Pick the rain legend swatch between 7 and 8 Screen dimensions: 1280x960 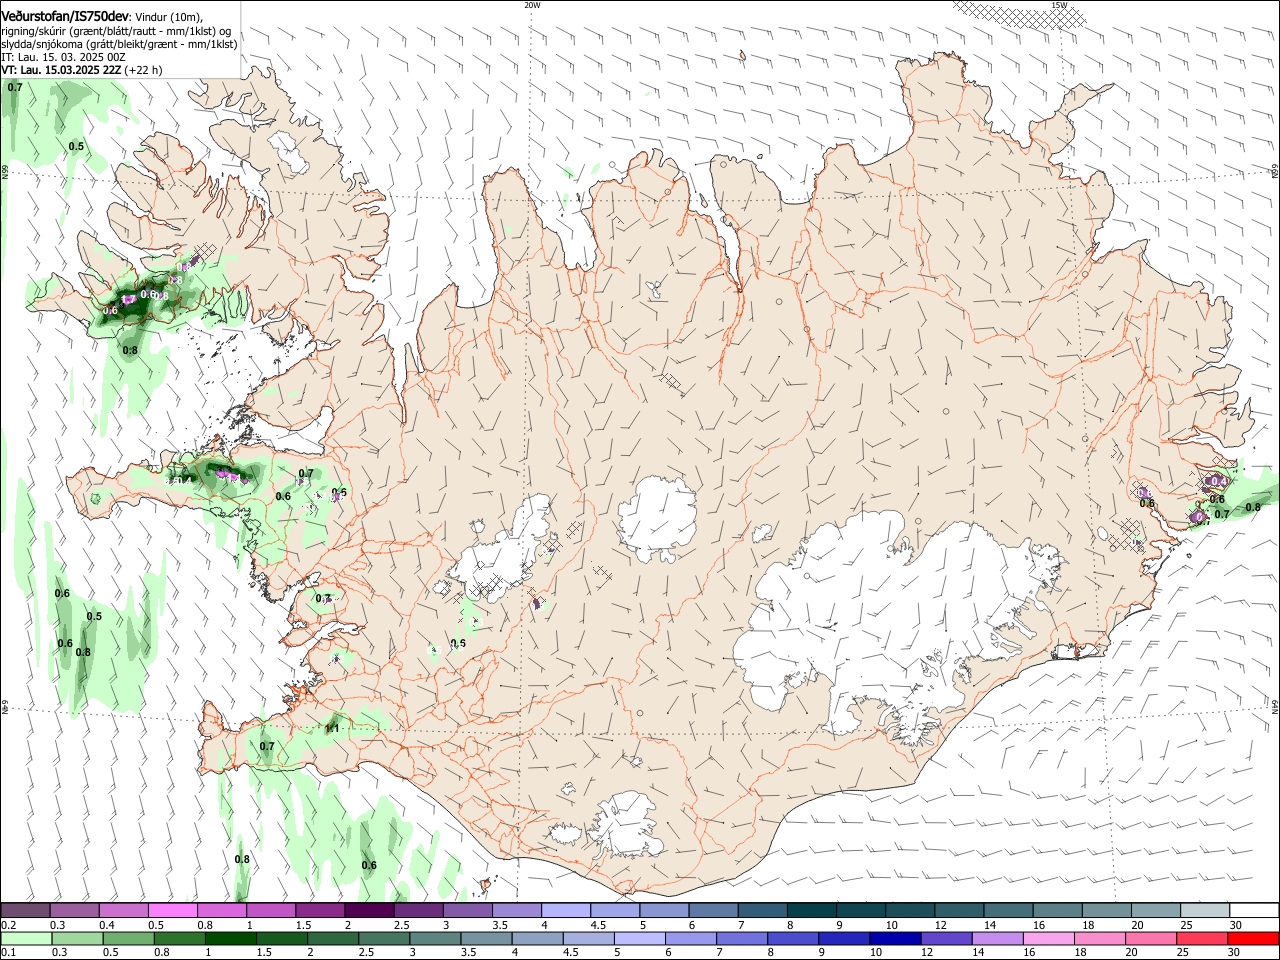click(742, 938)
